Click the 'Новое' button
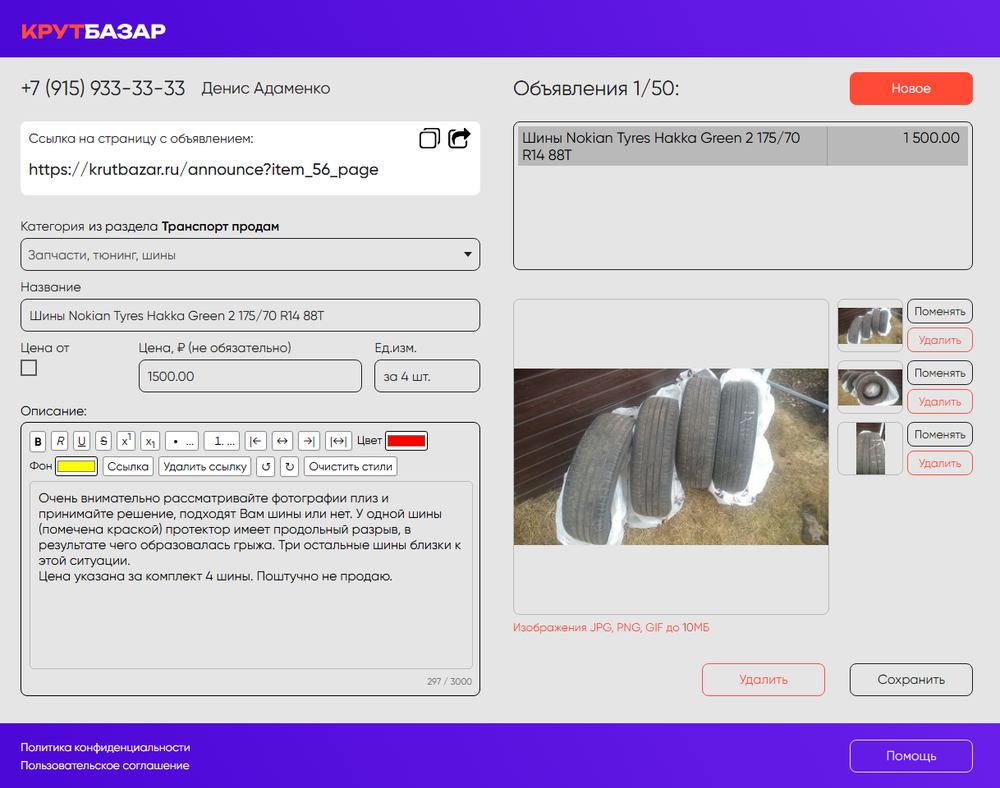Image resolution: width=1000 pixels, height=788 pixels. (x=910, y=89)
